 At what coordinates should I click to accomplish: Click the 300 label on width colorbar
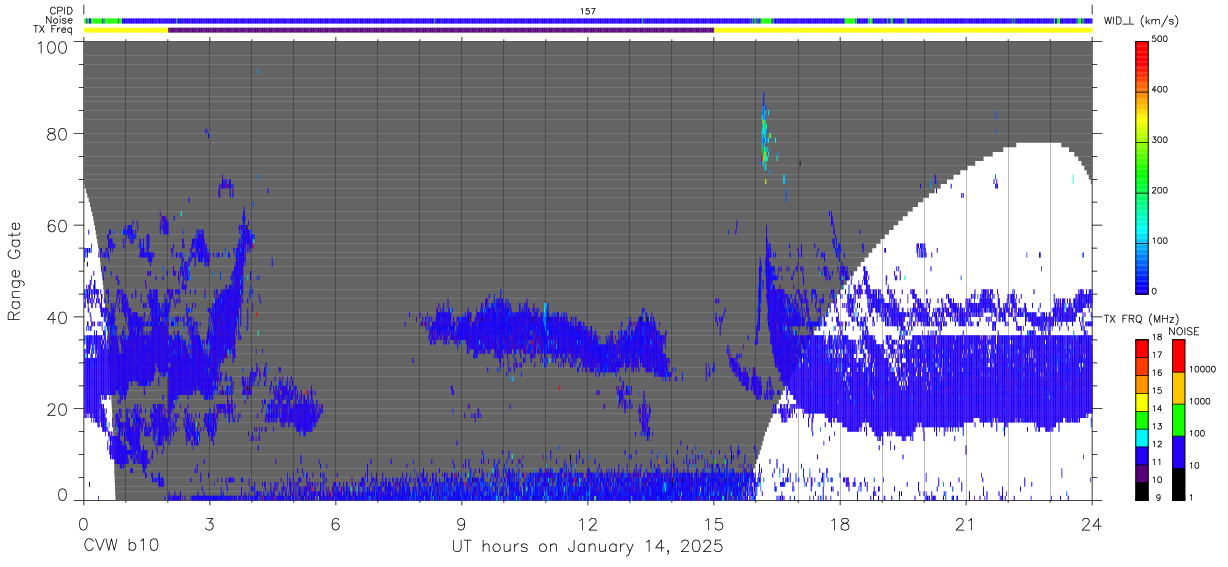point(1161,140)
